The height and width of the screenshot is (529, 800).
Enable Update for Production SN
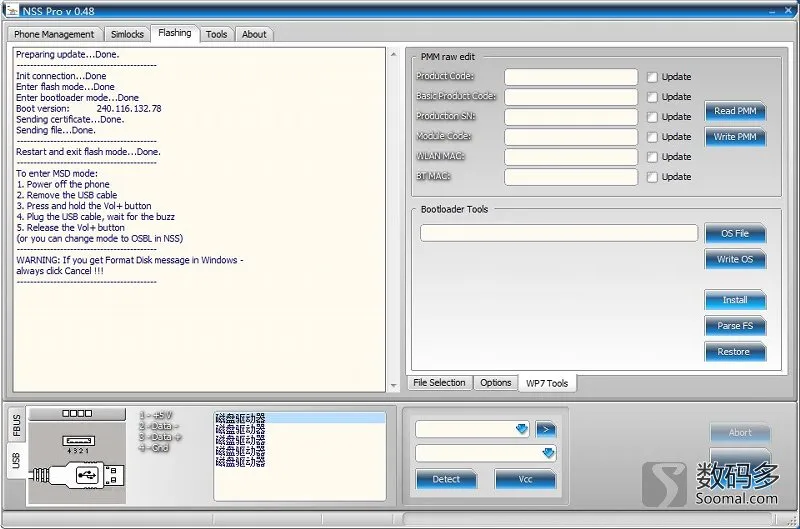pos(652,117)
